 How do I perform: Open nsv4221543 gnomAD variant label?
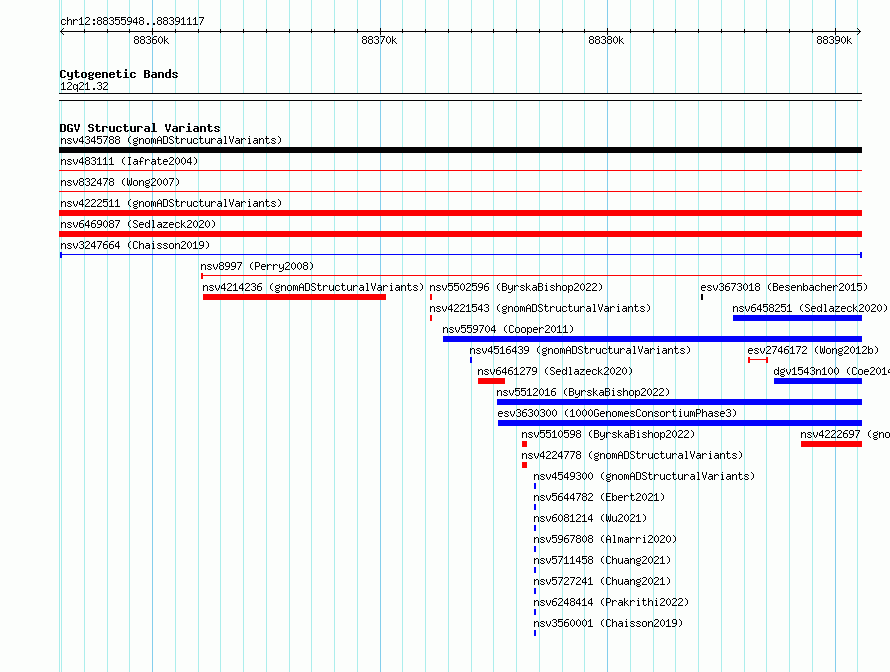[540, 308]
